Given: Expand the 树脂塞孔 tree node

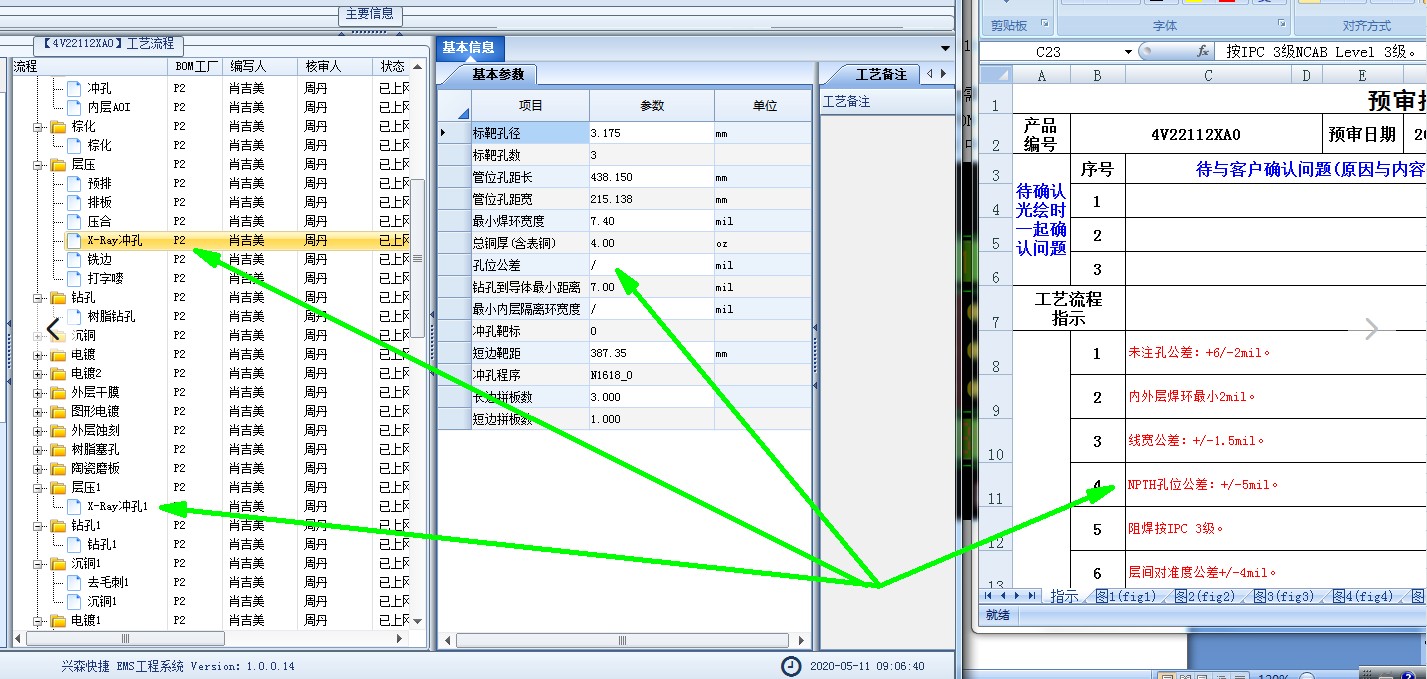Looking at the screenshot, I should point(39,450).
